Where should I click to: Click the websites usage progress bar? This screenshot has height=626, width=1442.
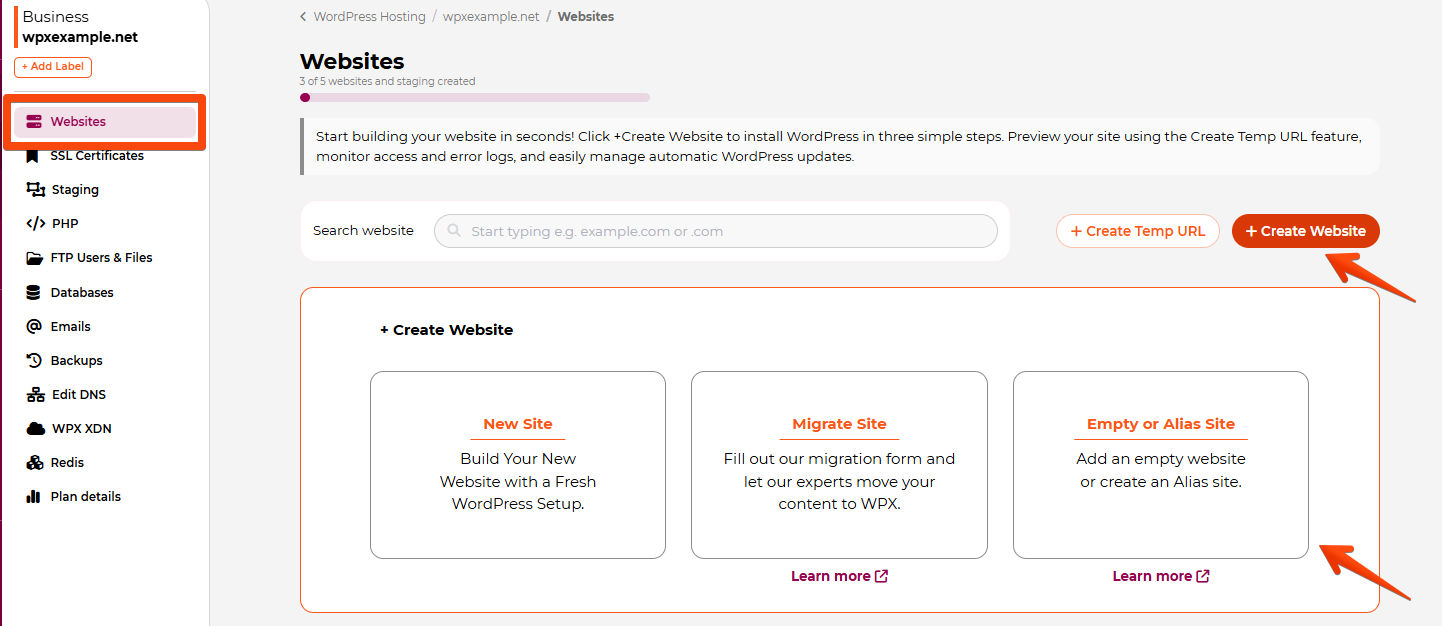click(475, 97)
